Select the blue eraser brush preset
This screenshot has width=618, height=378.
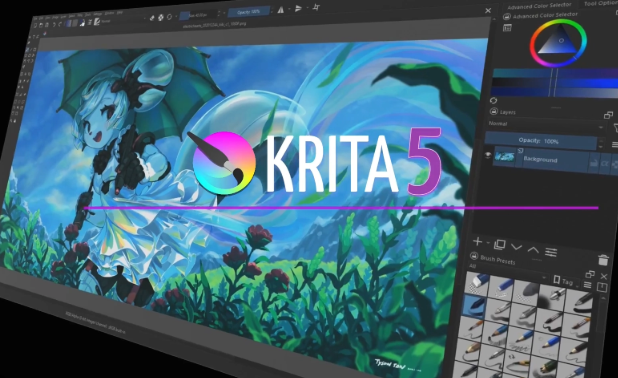point(501,287)
